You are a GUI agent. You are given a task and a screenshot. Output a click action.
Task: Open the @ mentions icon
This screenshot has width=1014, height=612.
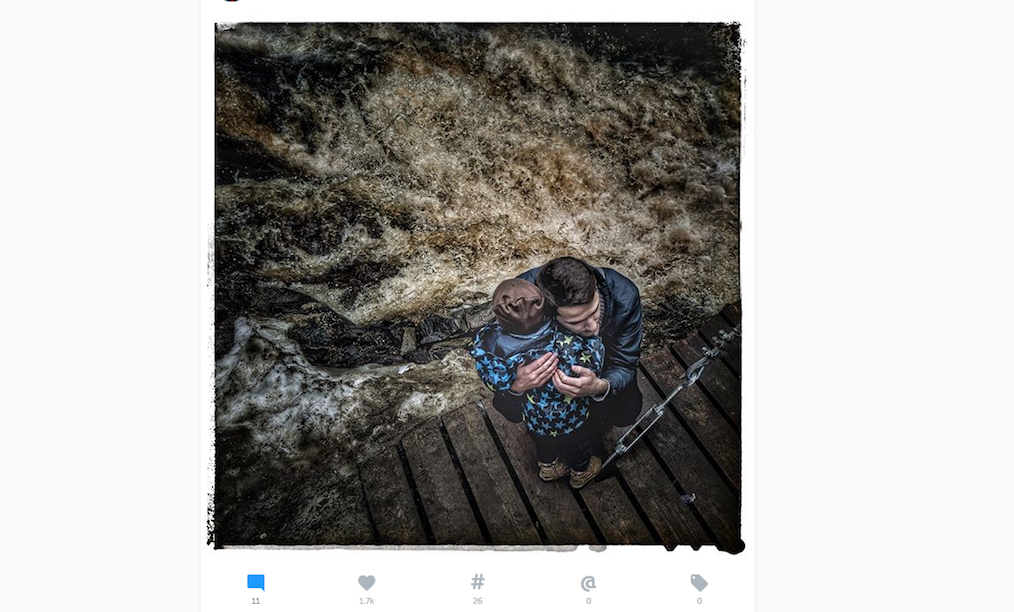coord(588,583)
